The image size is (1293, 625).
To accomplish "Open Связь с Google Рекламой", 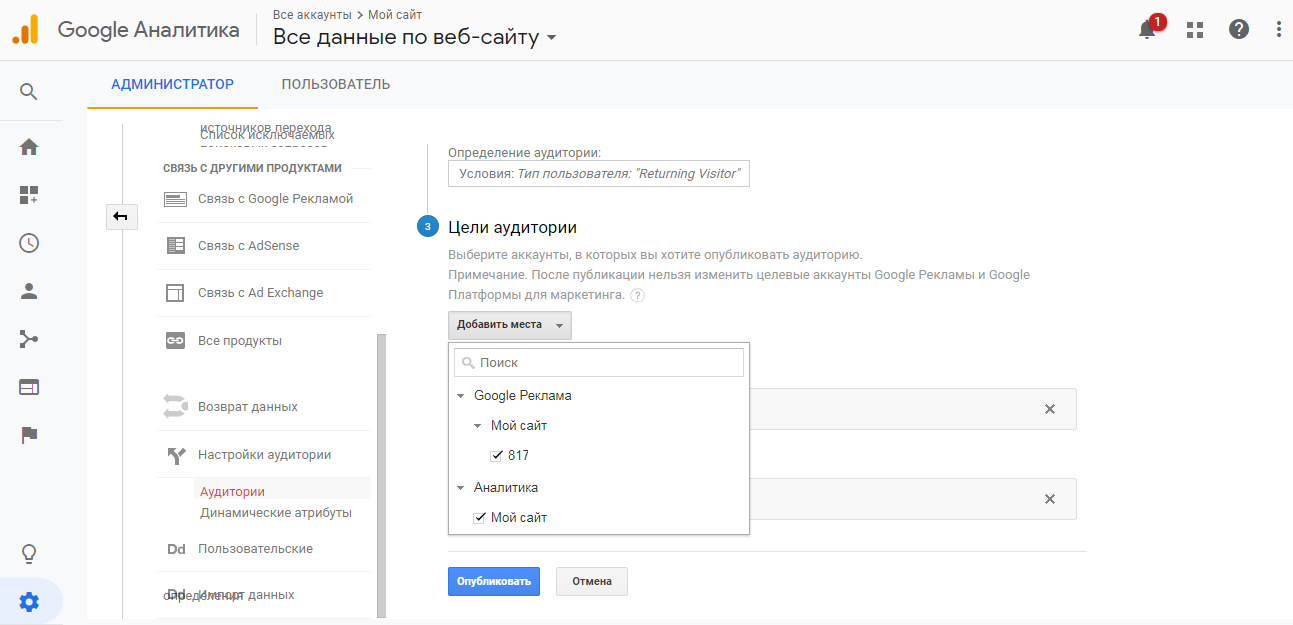I will point(275,199).
